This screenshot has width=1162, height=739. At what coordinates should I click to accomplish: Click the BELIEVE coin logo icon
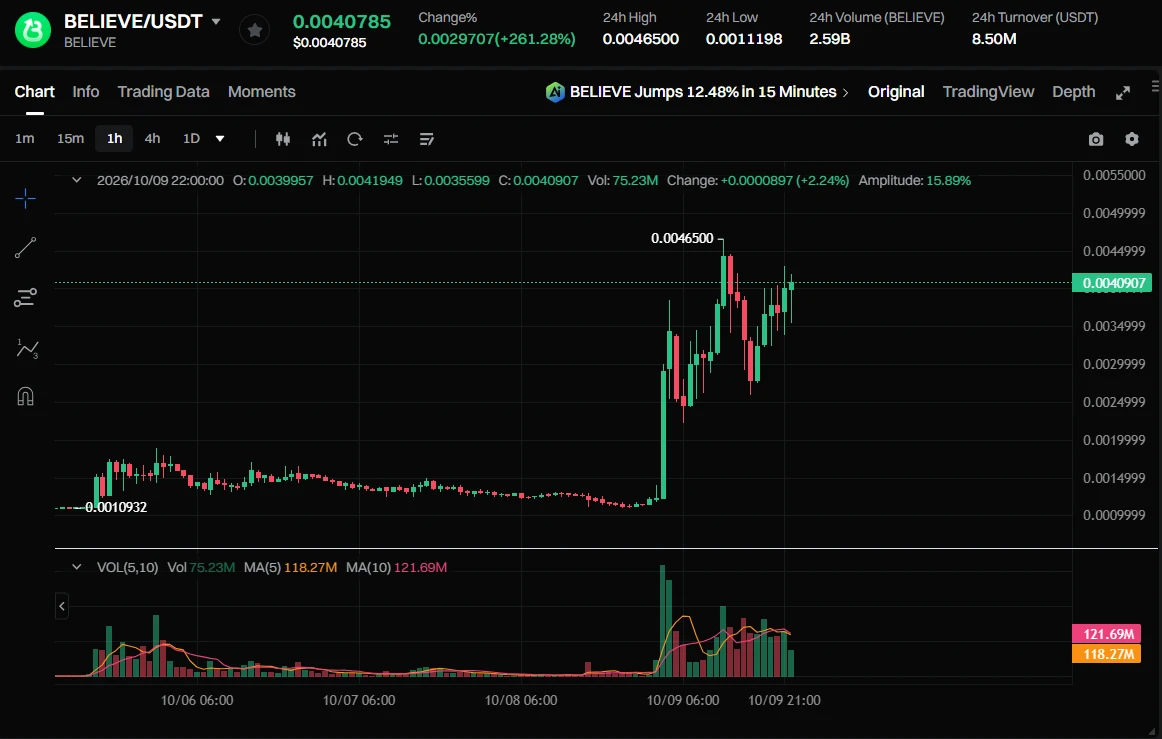tap(33, 30)
